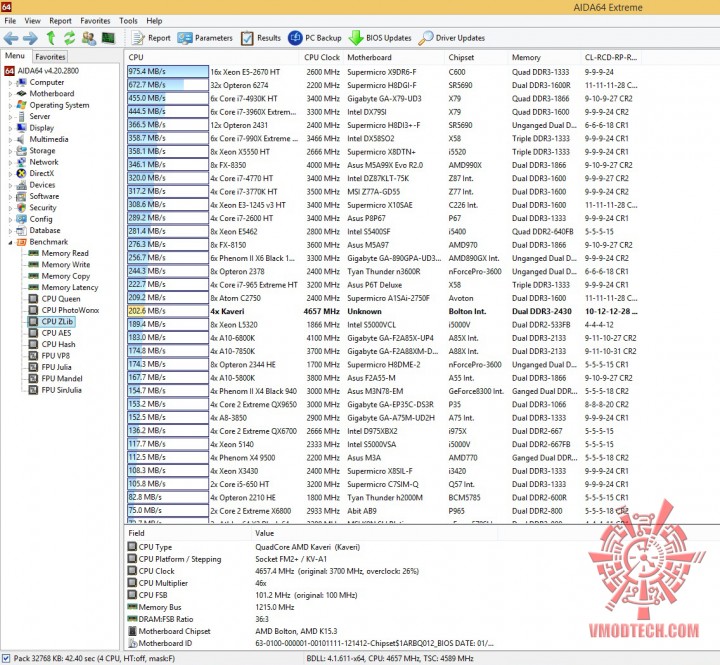Screen dimensions: 720x665
Task: Select the Security tree item
Action: [37, 208]
